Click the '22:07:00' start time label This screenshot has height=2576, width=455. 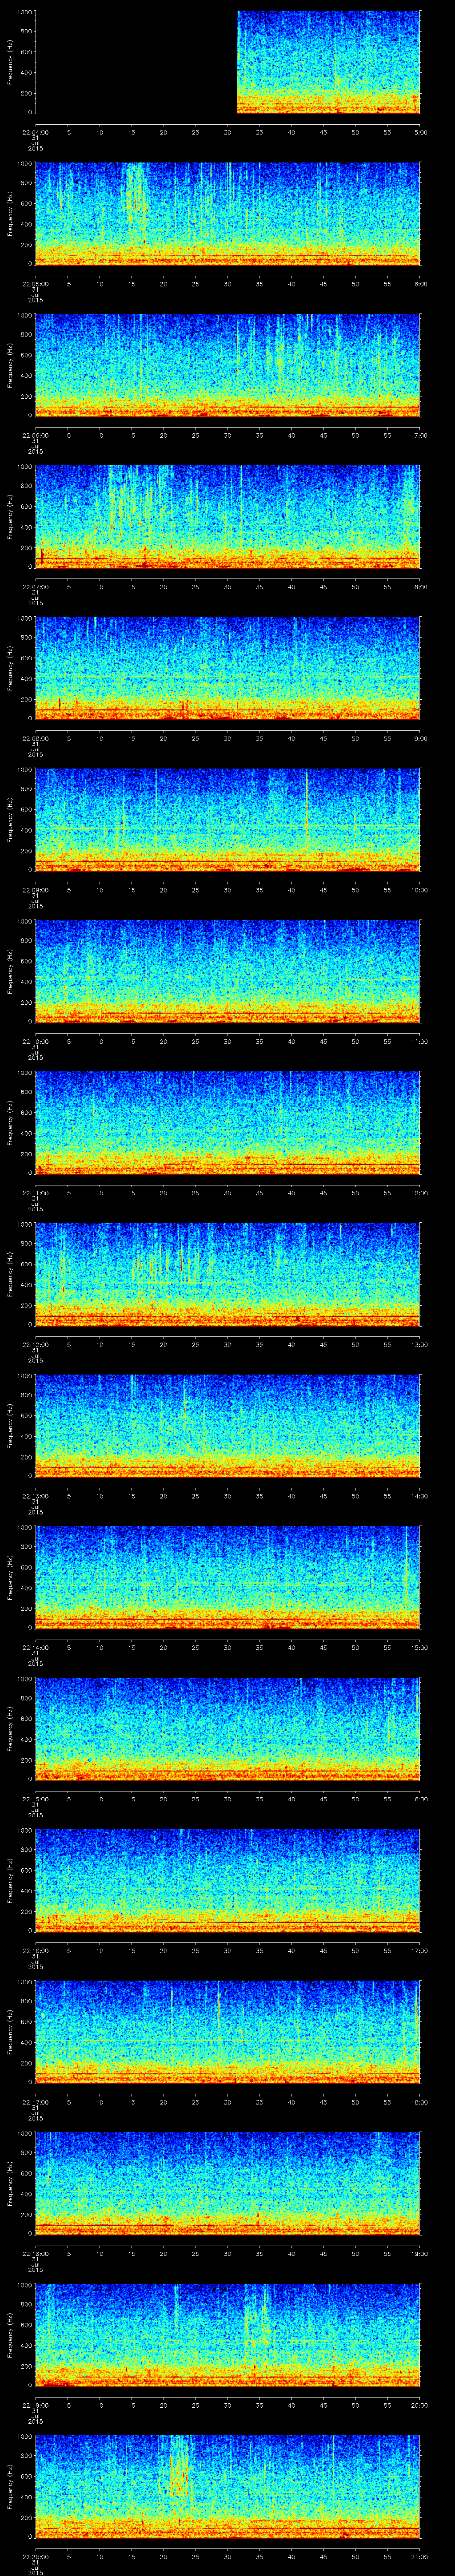(35, 586)
